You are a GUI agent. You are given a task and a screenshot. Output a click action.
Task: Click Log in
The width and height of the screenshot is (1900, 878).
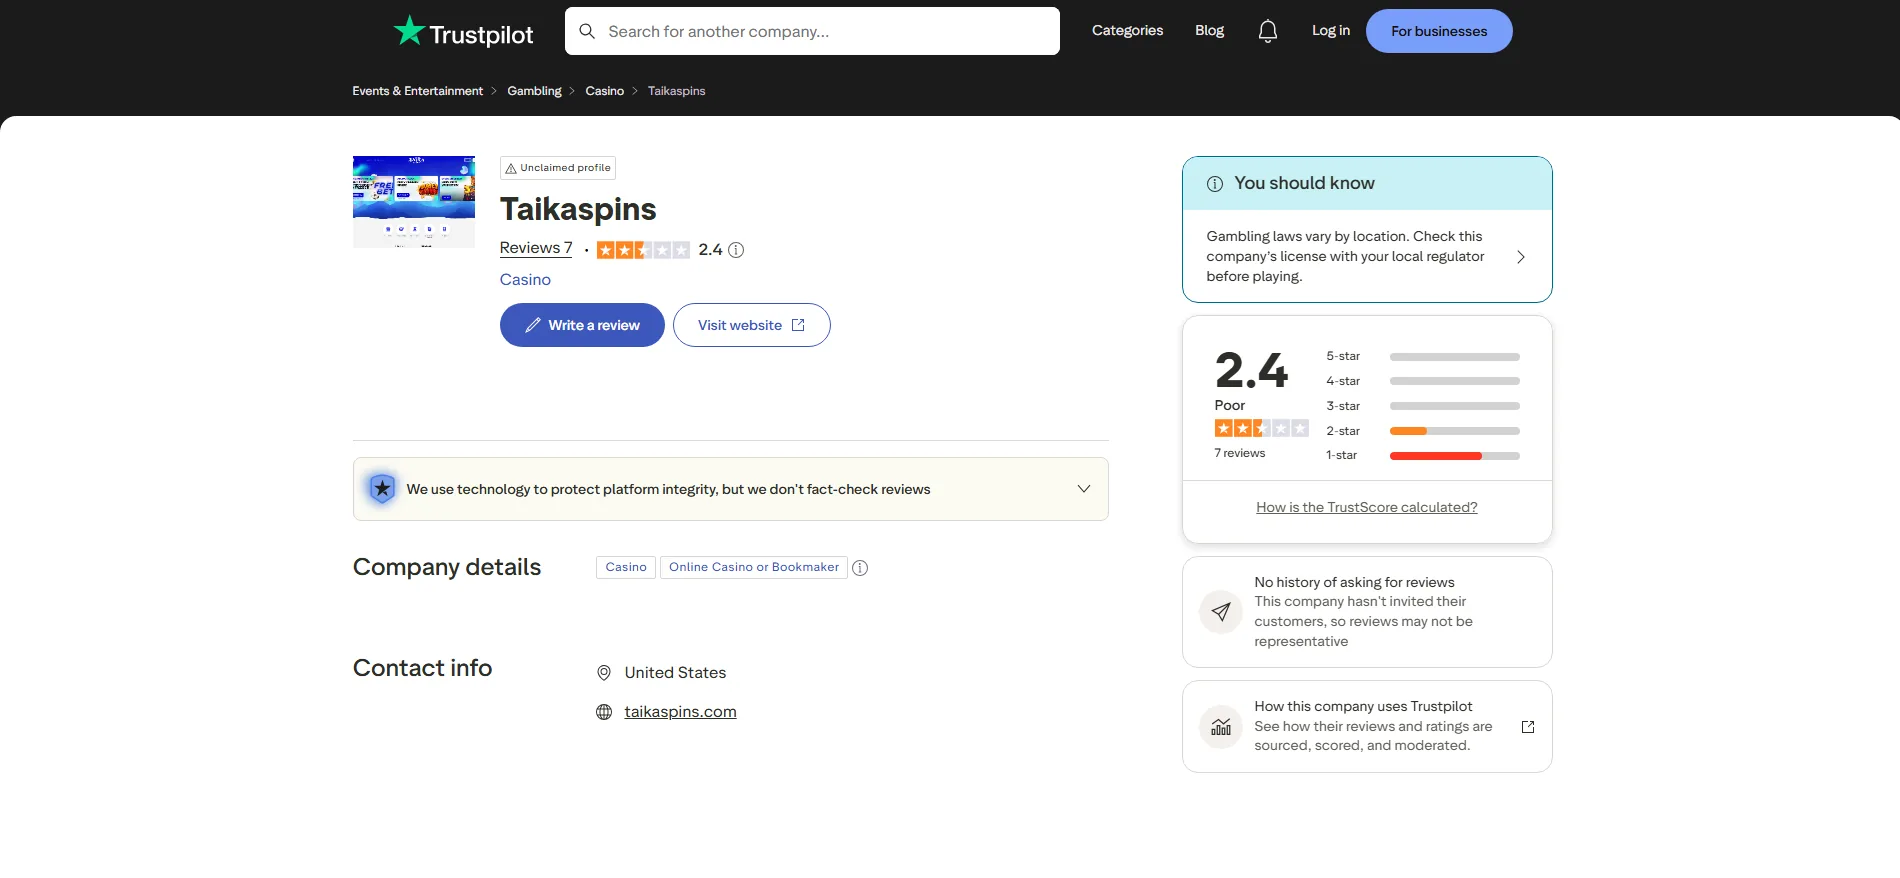coord(1331,31)
